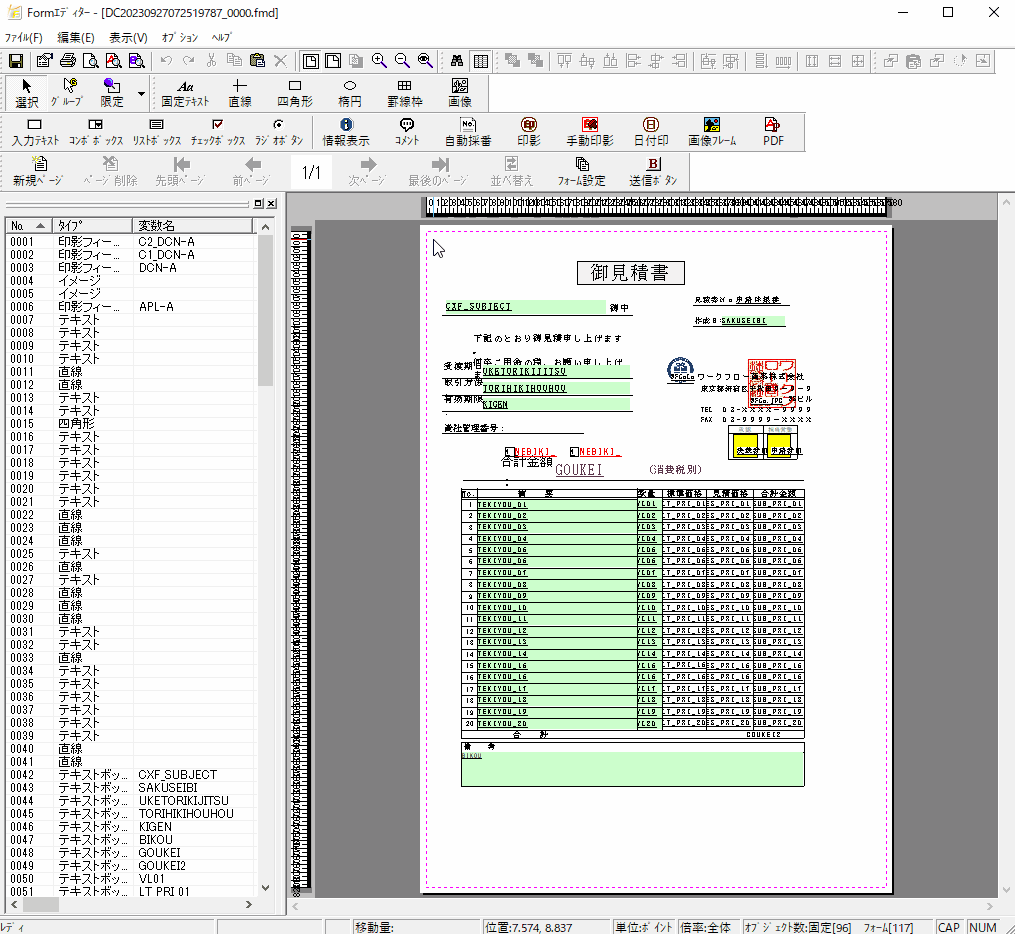The image size is (1015, 934).
Task: Select list row 0042 CXF_SUBJECT
Action: pos(131,775)
